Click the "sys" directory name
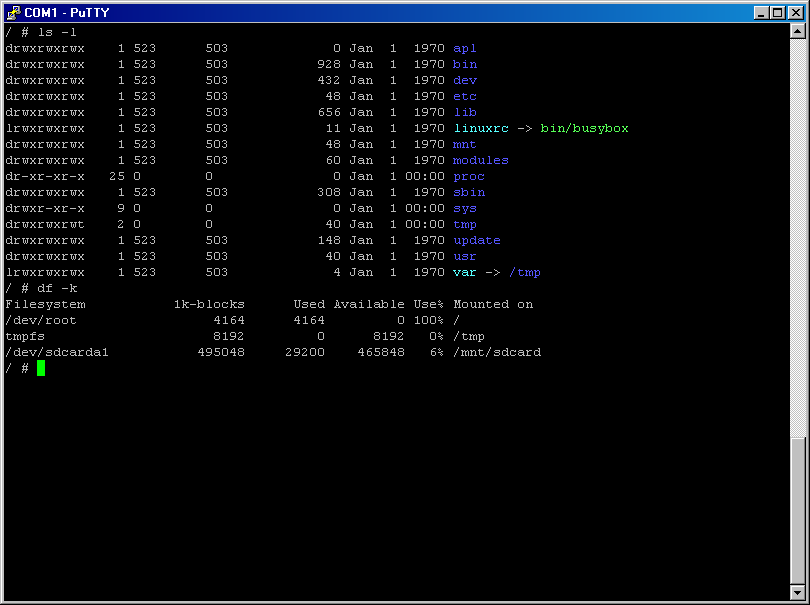 pos(465,209)
